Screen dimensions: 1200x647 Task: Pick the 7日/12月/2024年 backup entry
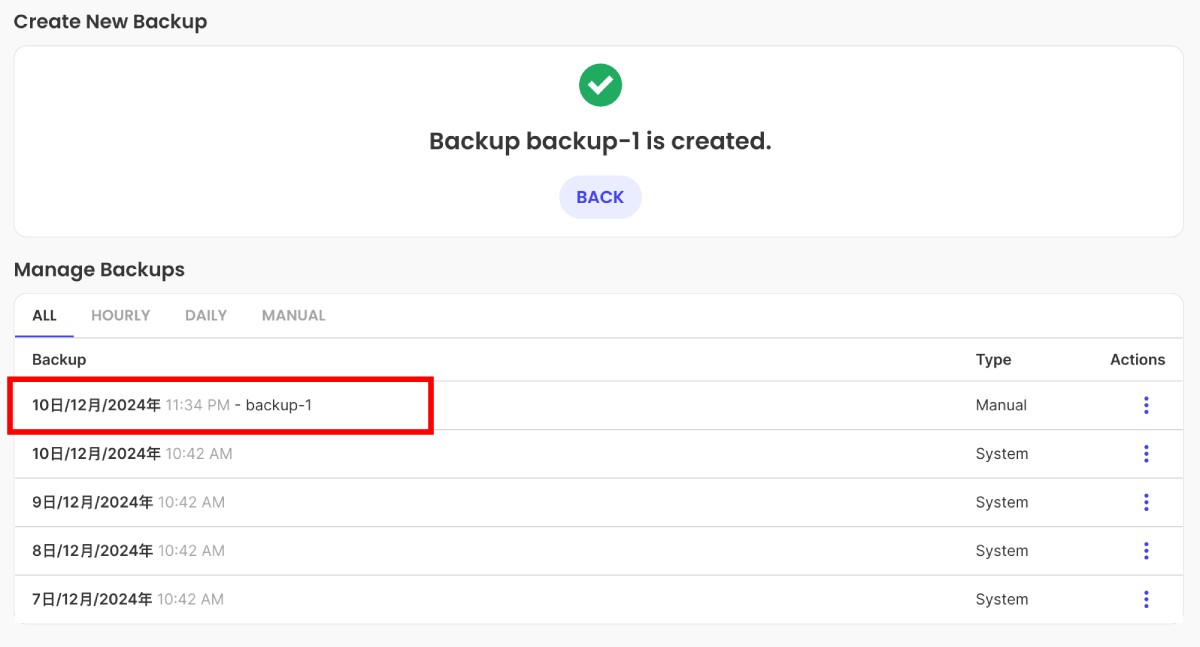click(x=128, y=599)
